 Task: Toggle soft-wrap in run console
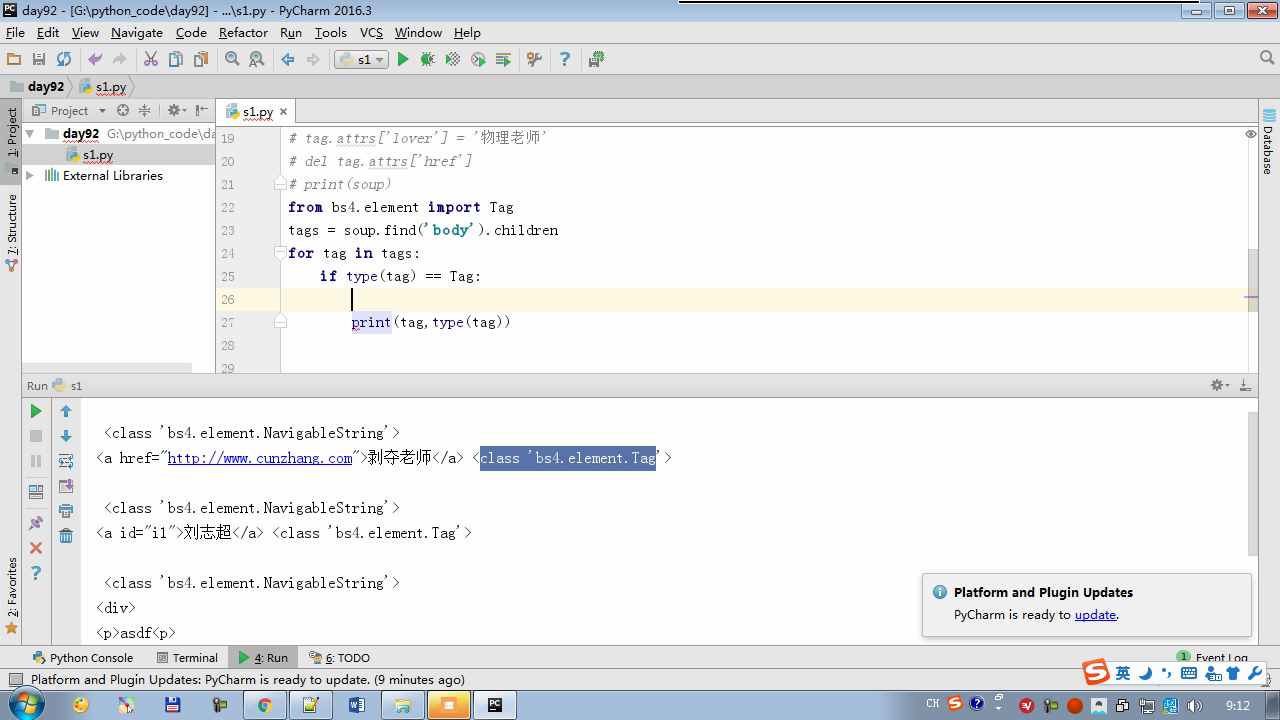click(66, 461)
